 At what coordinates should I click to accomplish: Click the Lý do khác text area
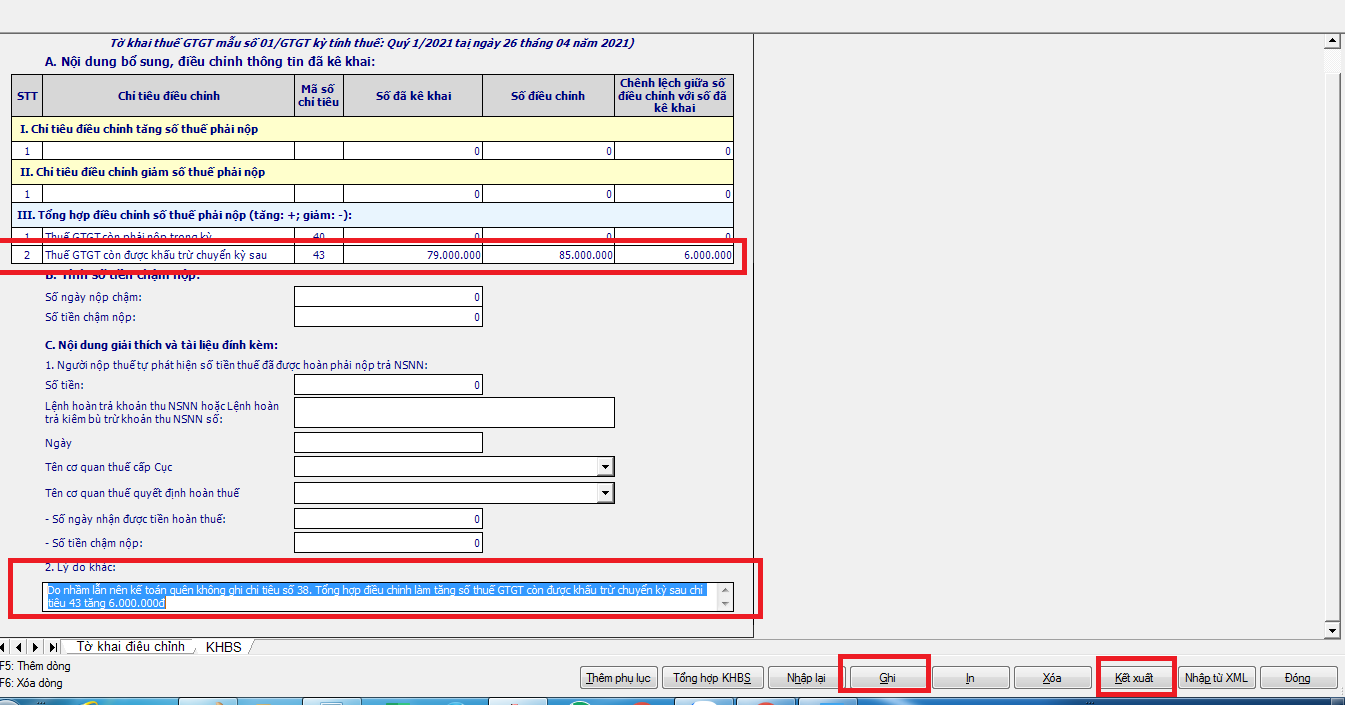tap(389, 597)
